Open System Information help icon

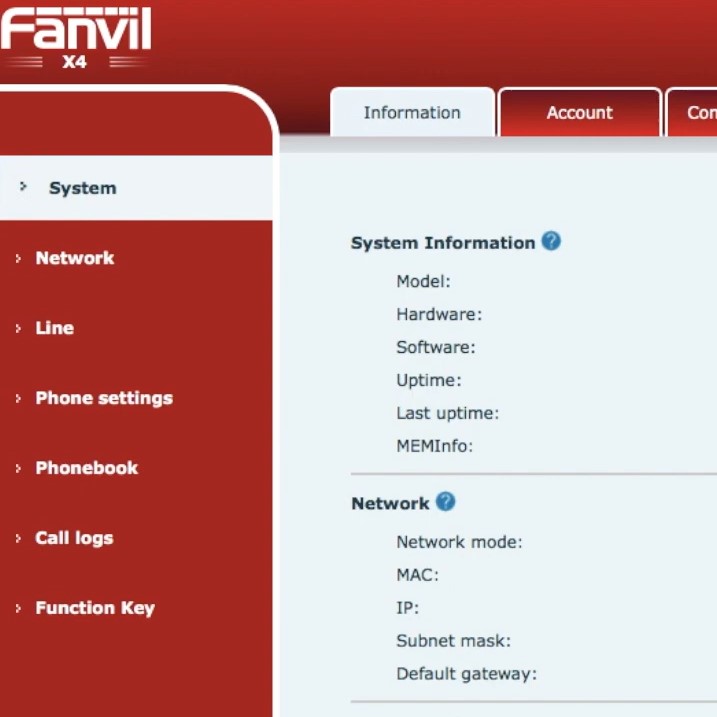pyautogui.click(x=551, y=241)
